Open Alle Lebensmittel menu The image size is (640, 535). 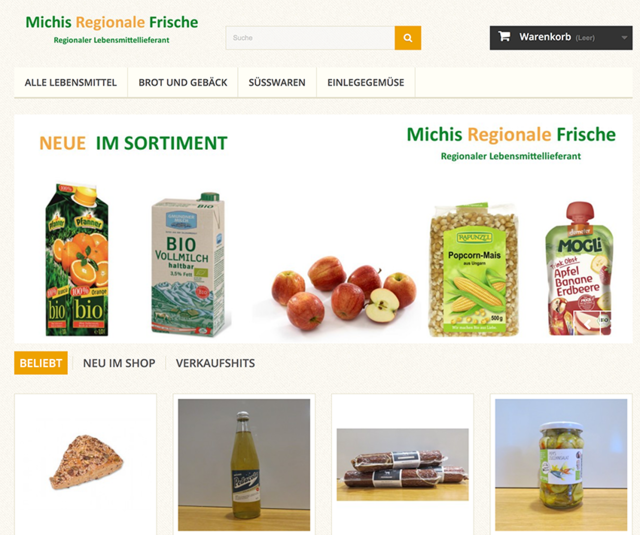coord(71,82)
